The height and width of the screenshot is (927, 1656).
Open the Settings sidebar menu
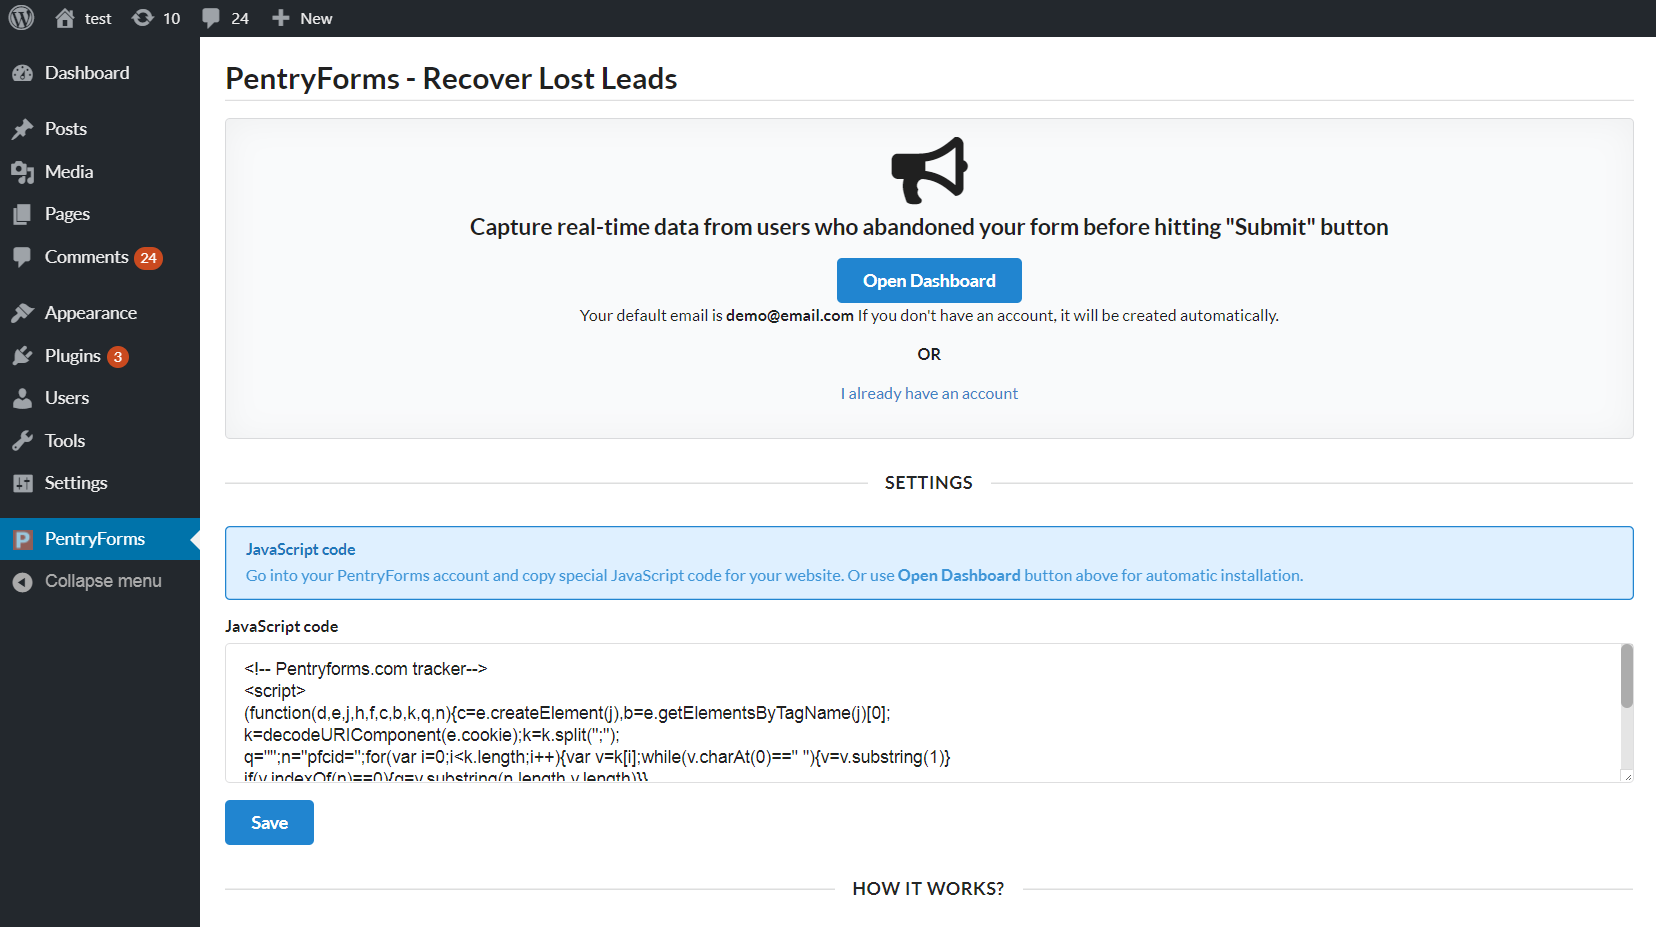point(76,483)
